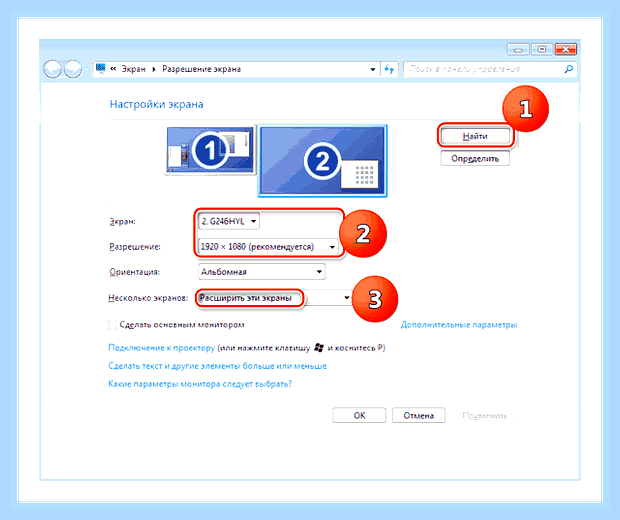Expand the Несколько экранов dropdown
Image resolution: width=620 pixels, height=520 pixels.
274,298
